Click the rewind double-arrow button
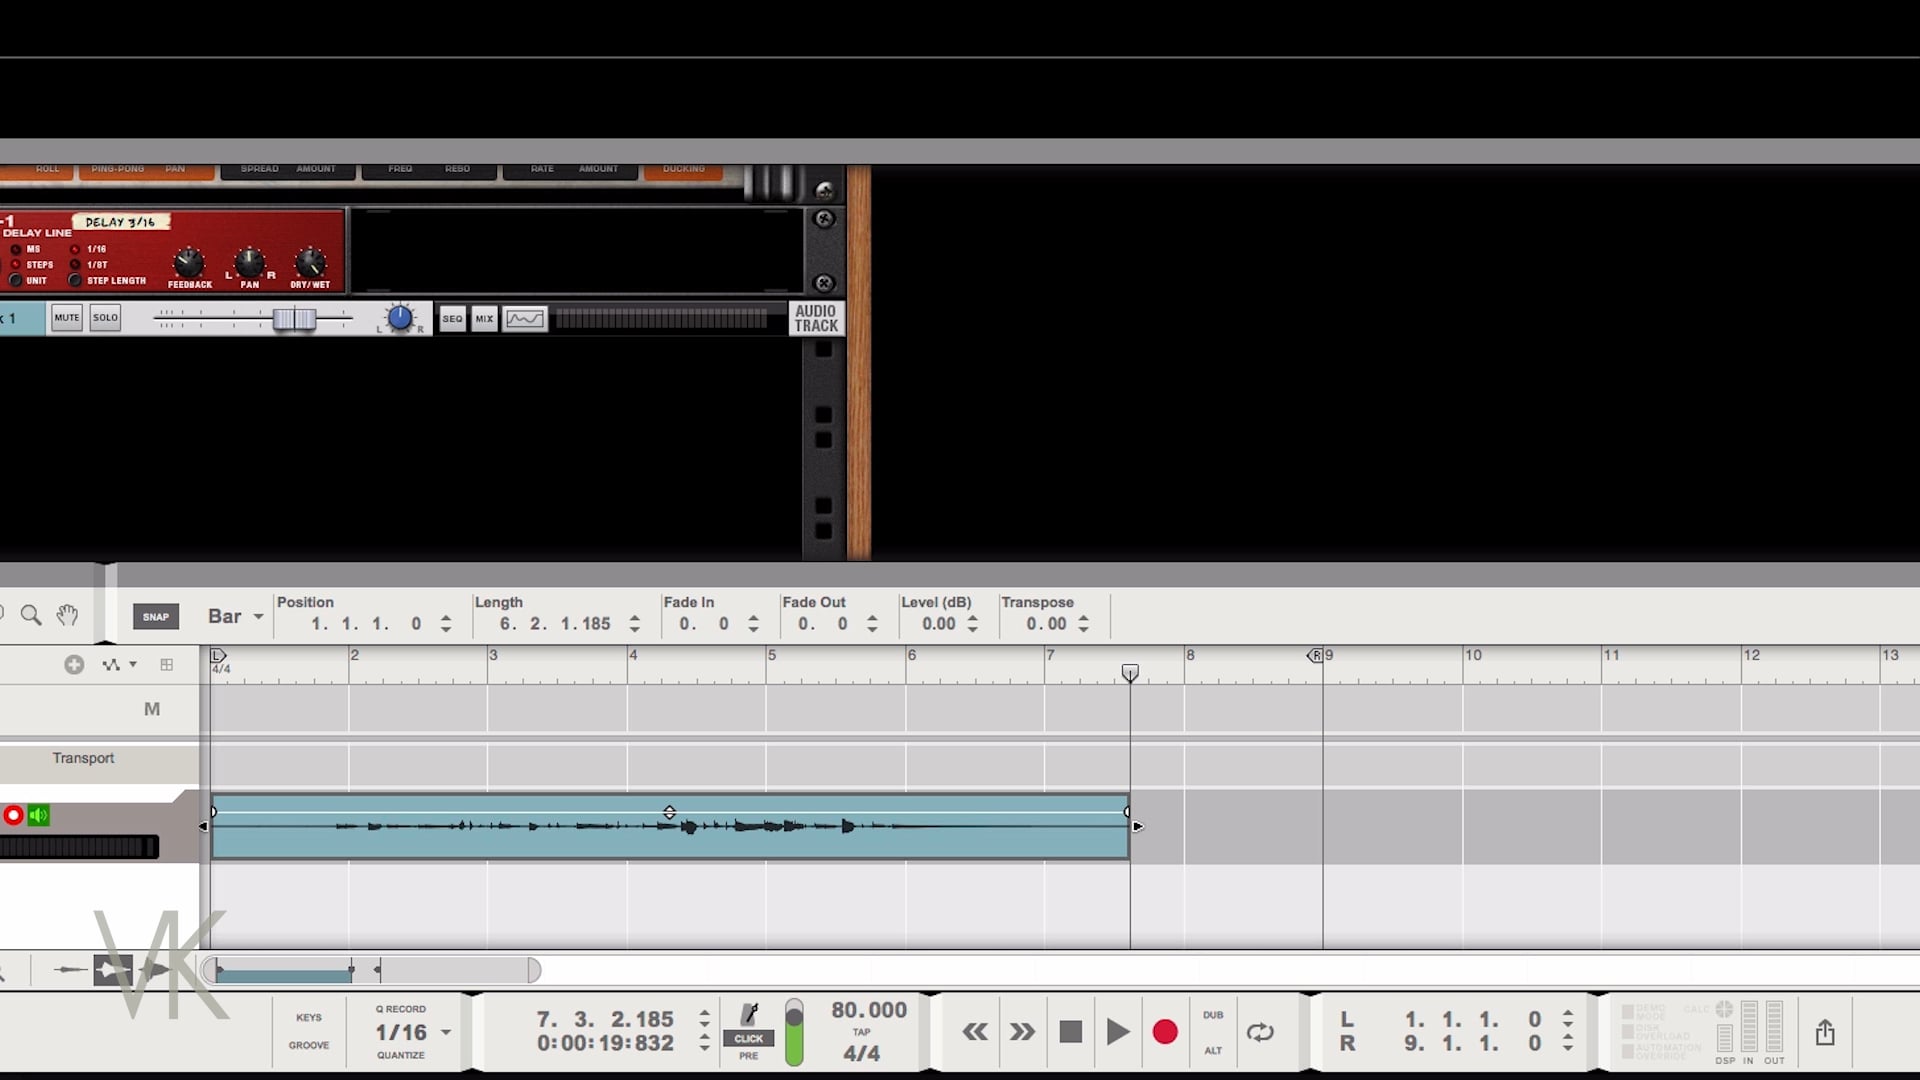 coord(975,1032)
